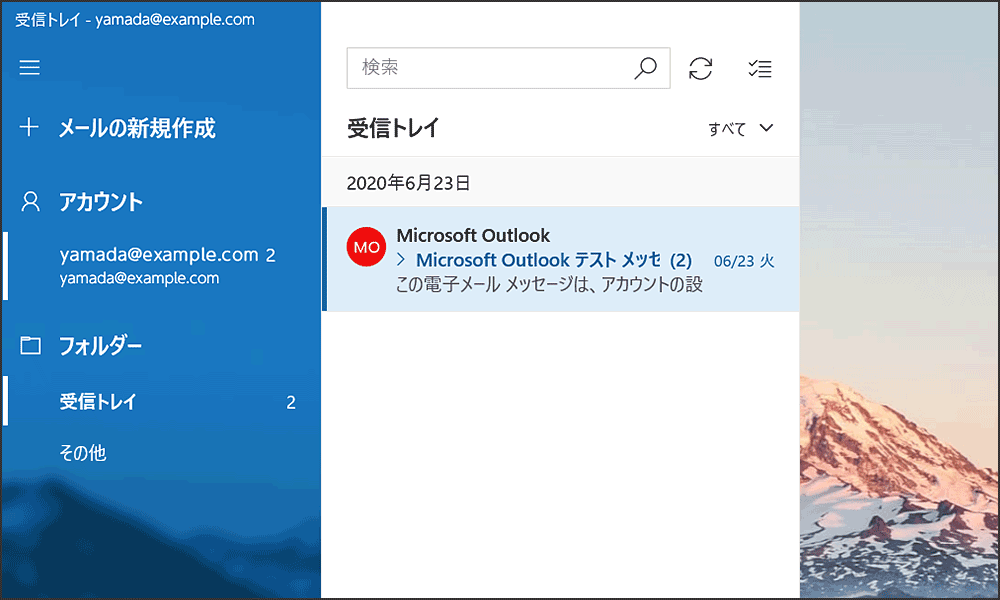Open the アカウント section
The width and height of the screenshot is (1000, 600).
point(101,202)
